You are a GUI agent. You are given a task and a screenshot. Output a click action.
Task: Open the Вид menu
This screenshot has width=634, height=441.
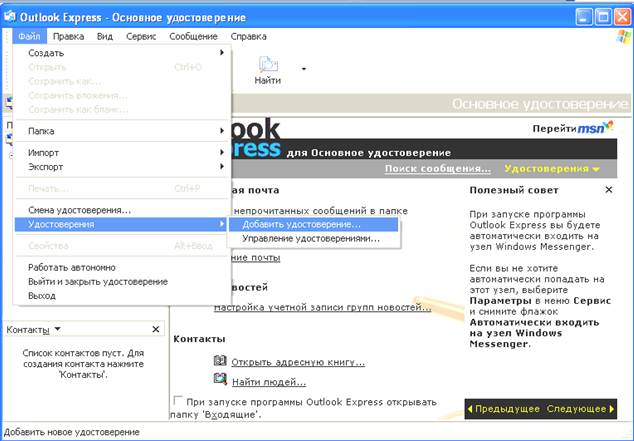[105, 36]
